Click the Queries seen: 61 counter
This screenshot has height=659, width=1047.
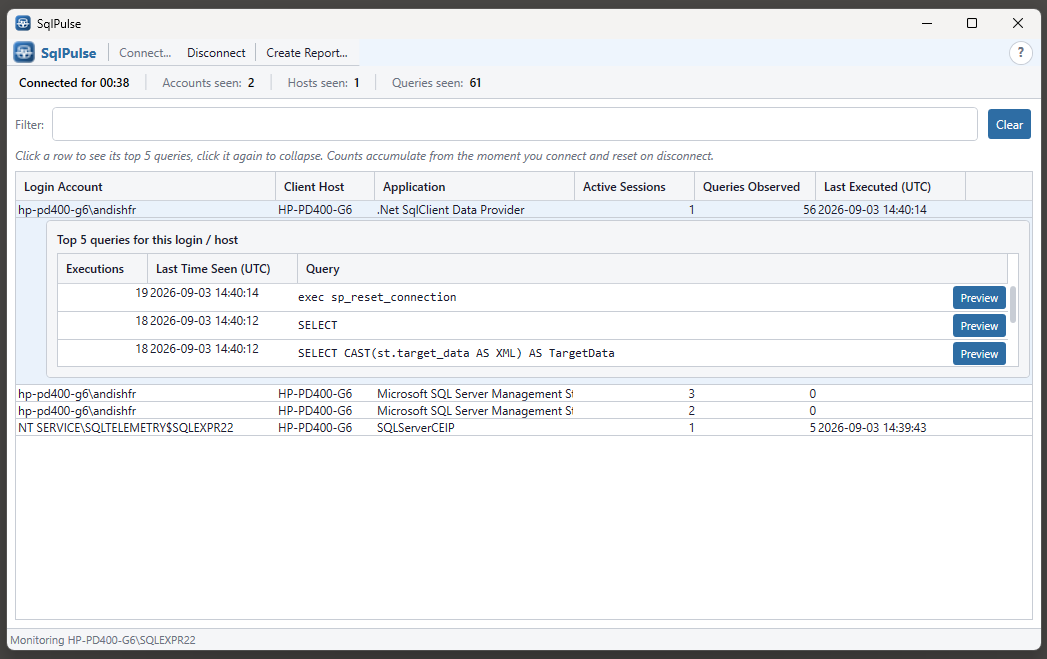[437, 83]
